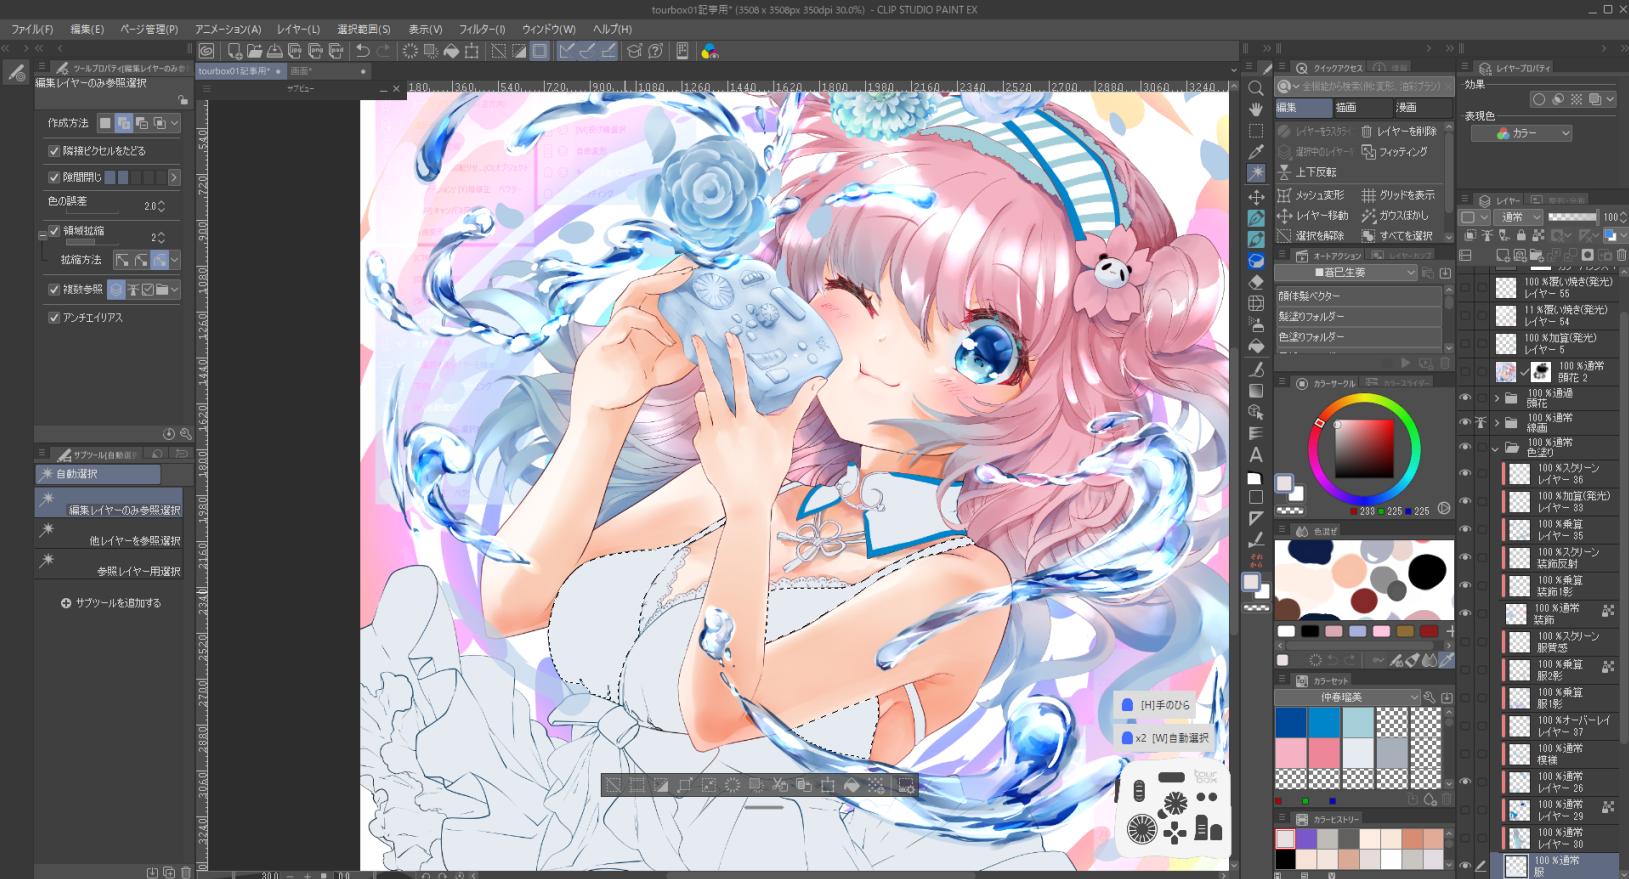
Task: Hide the 頭花 folder layer
Action: coord(1465,398)
